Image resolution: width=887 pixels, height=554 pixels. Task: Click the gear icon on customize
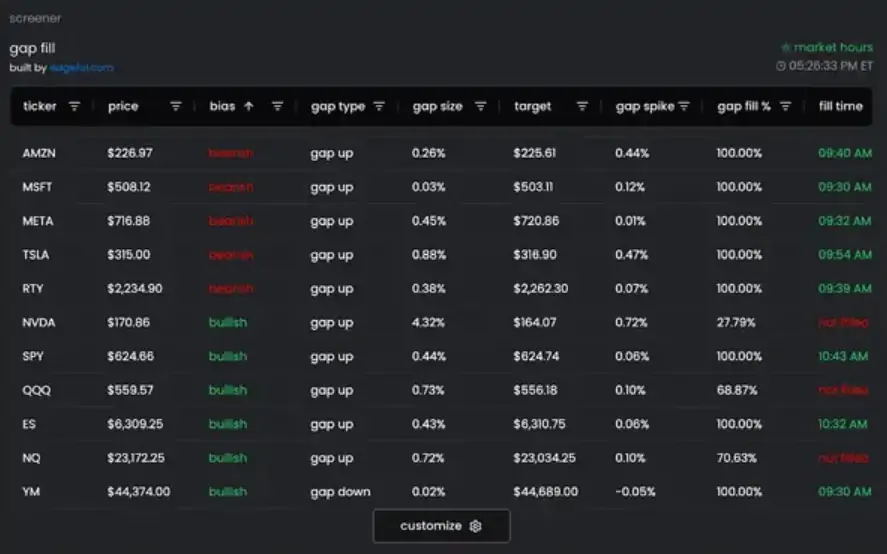pyautogui.click(x=476, y=526)
